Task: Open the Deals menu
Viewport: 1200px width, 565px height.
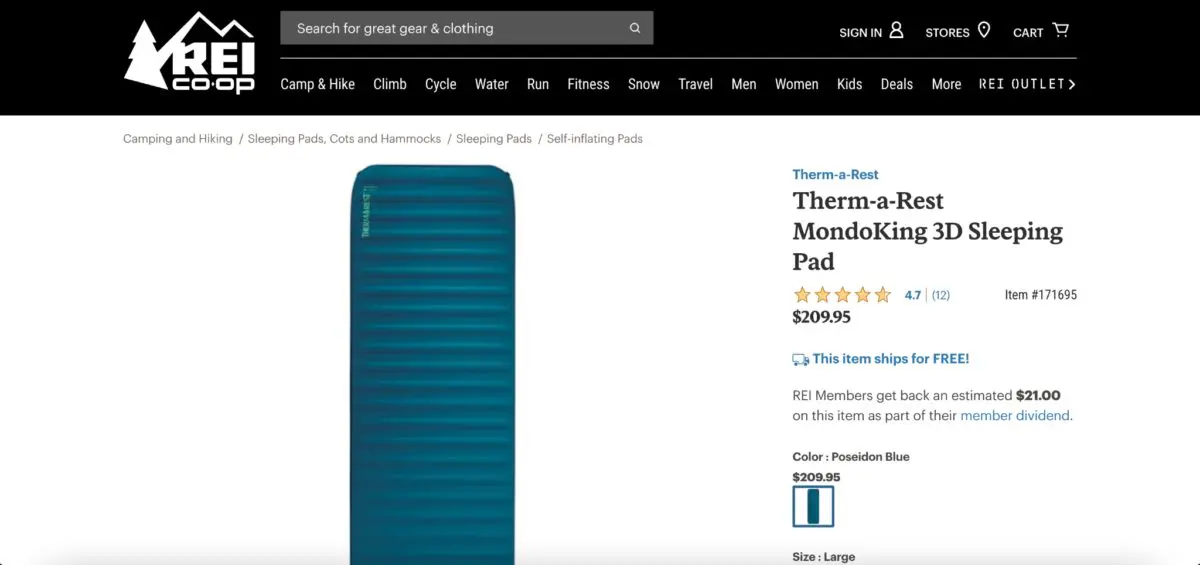Action: click(x=897, y=84)
